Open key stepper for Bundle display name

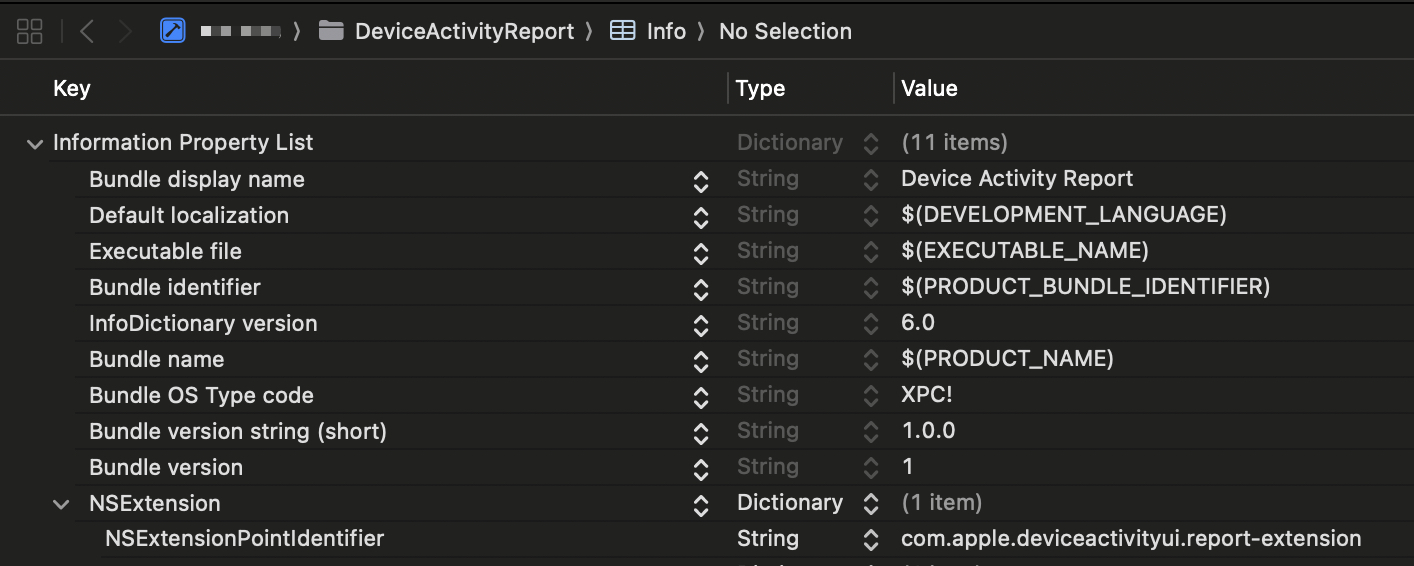tap(701, 181)
